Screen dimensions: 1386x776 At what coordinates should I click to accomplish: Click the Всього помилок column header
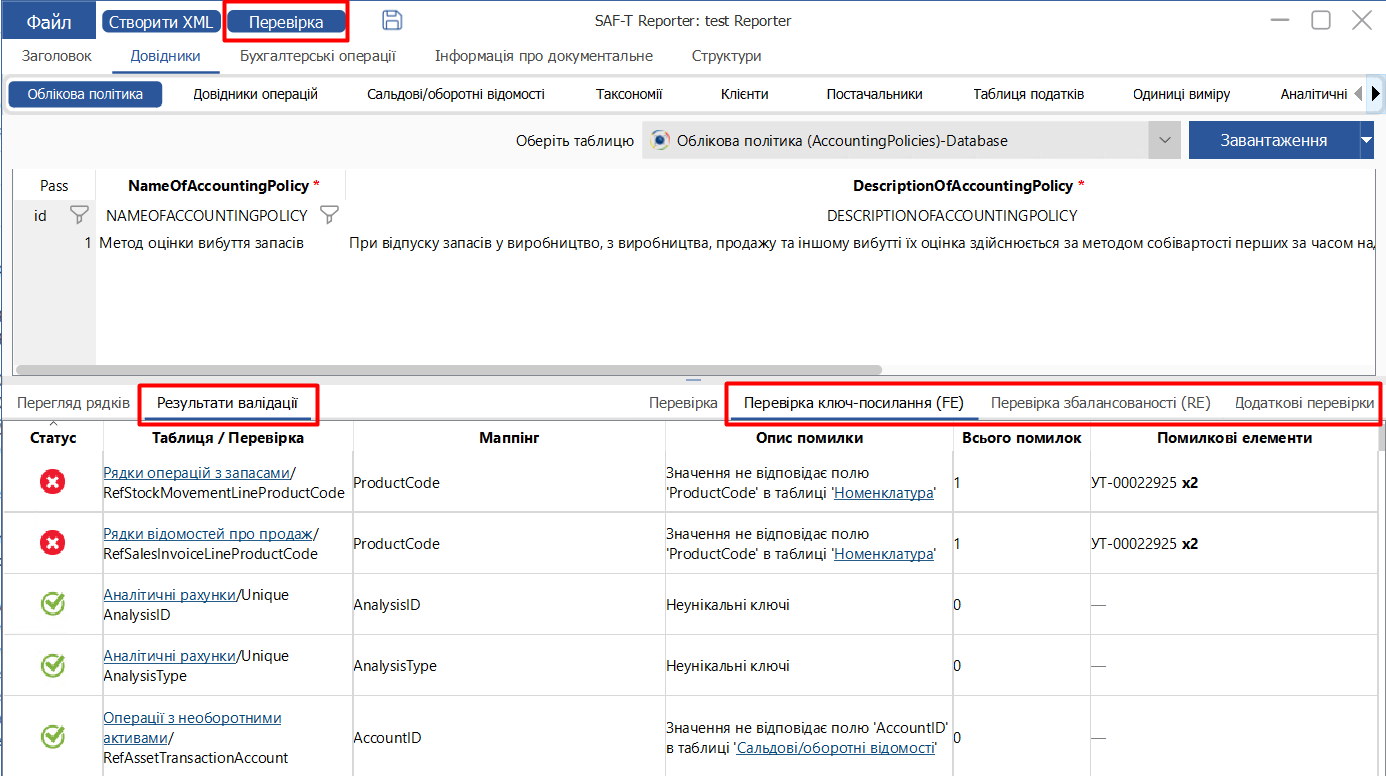tap(1021, 438)
